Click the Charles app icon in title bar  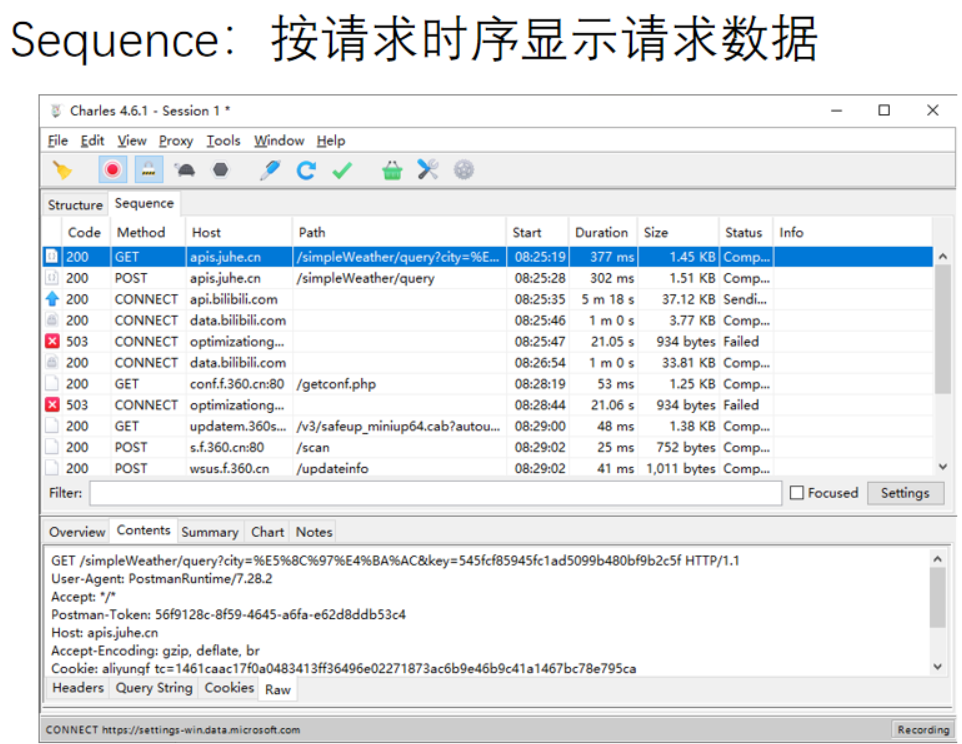56,110
